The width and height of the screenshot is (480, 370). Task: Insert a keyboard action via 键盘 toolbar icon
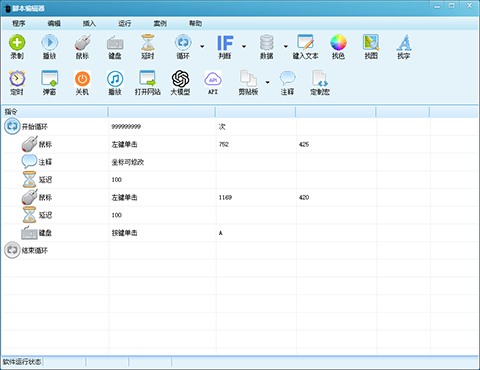click(115, 43)
